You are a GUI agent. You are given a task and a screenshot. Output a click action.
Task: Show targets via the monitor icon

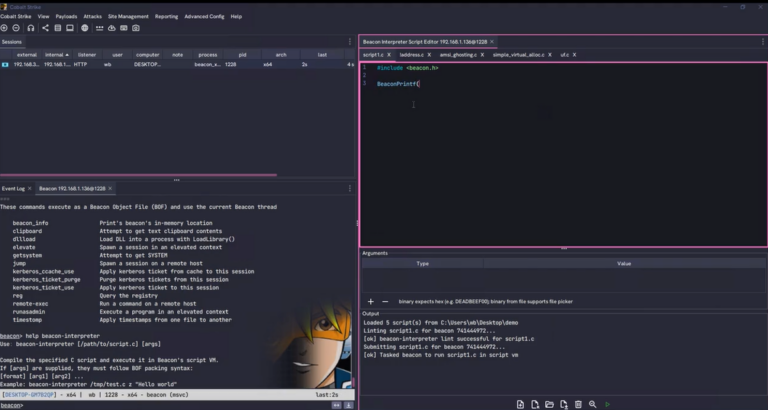click(70, 28)
